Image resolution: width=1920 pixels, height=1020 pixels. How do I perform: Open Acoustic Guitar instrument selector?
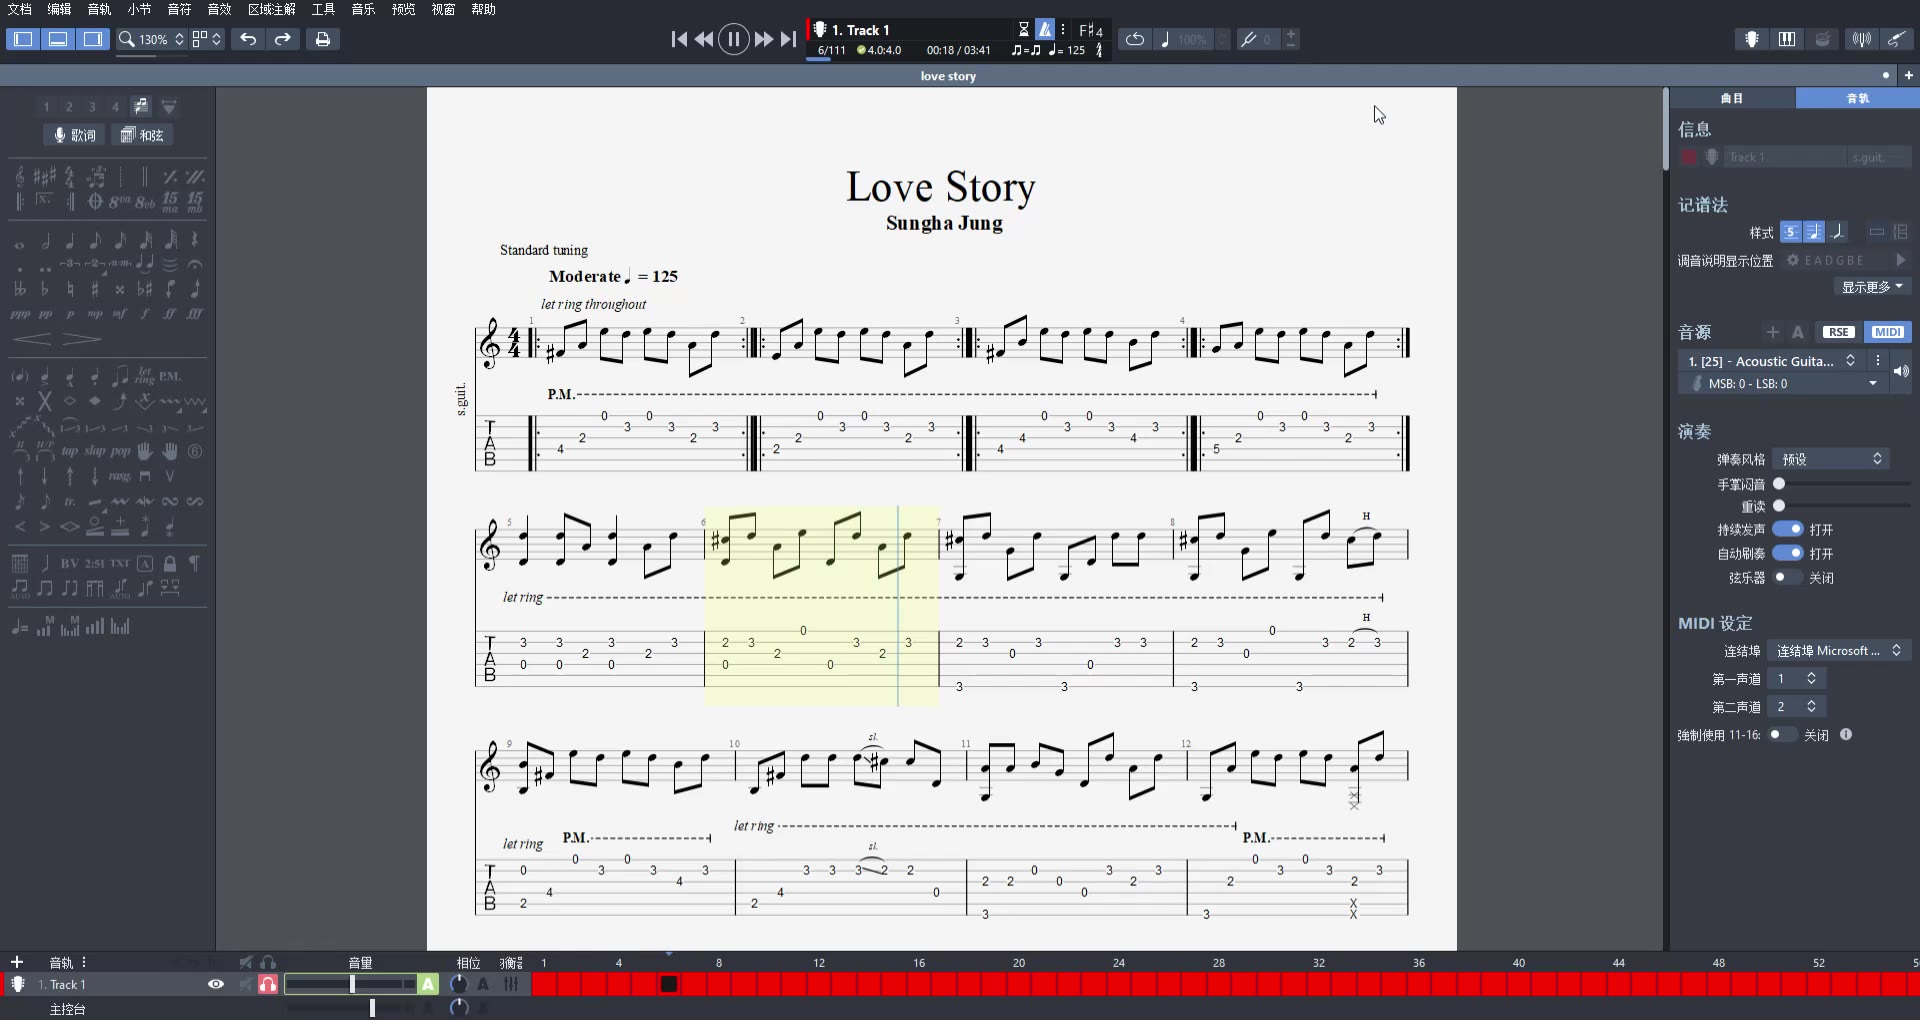coord(1772,361)
